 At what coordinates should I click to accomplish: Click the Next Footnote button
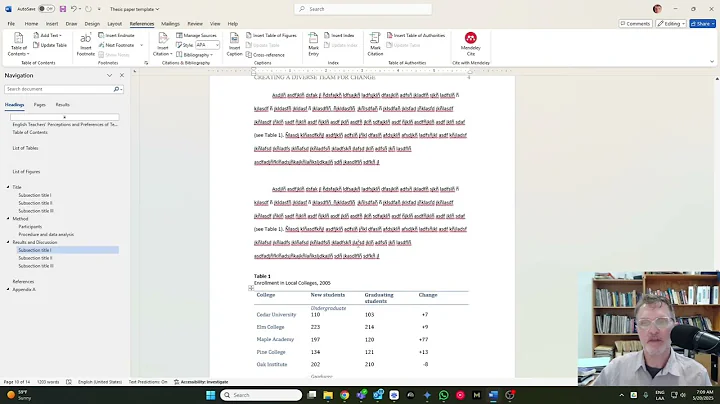point(116,45)
